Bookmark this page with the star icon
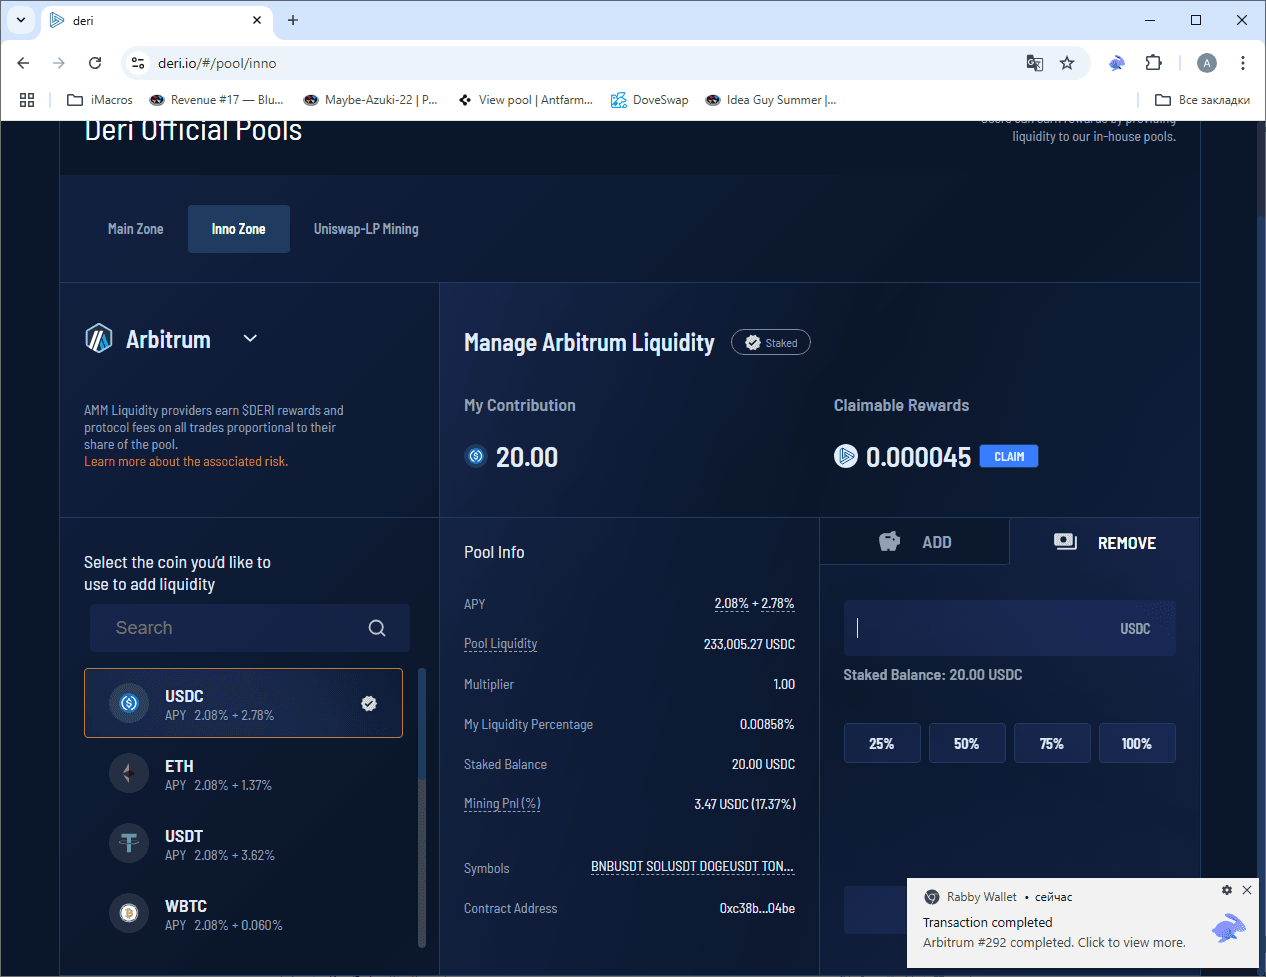1266x977 pixels. pyautogui.click(x=1067, y=63)
